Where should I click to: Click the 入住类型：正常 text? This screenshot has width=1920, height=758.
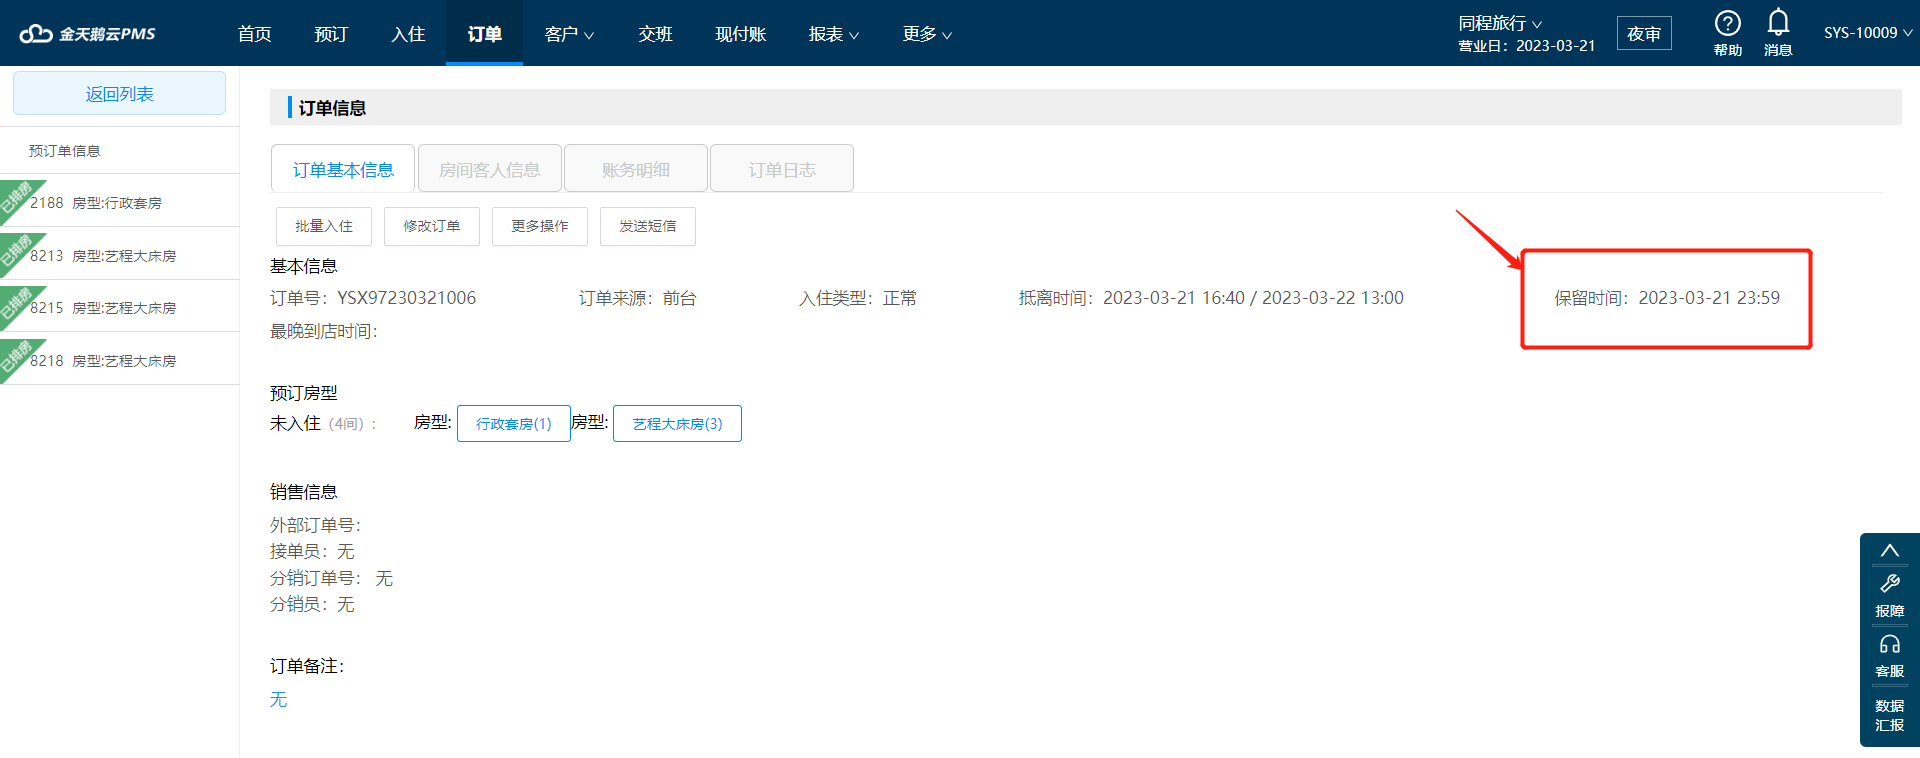click(857, 298)
